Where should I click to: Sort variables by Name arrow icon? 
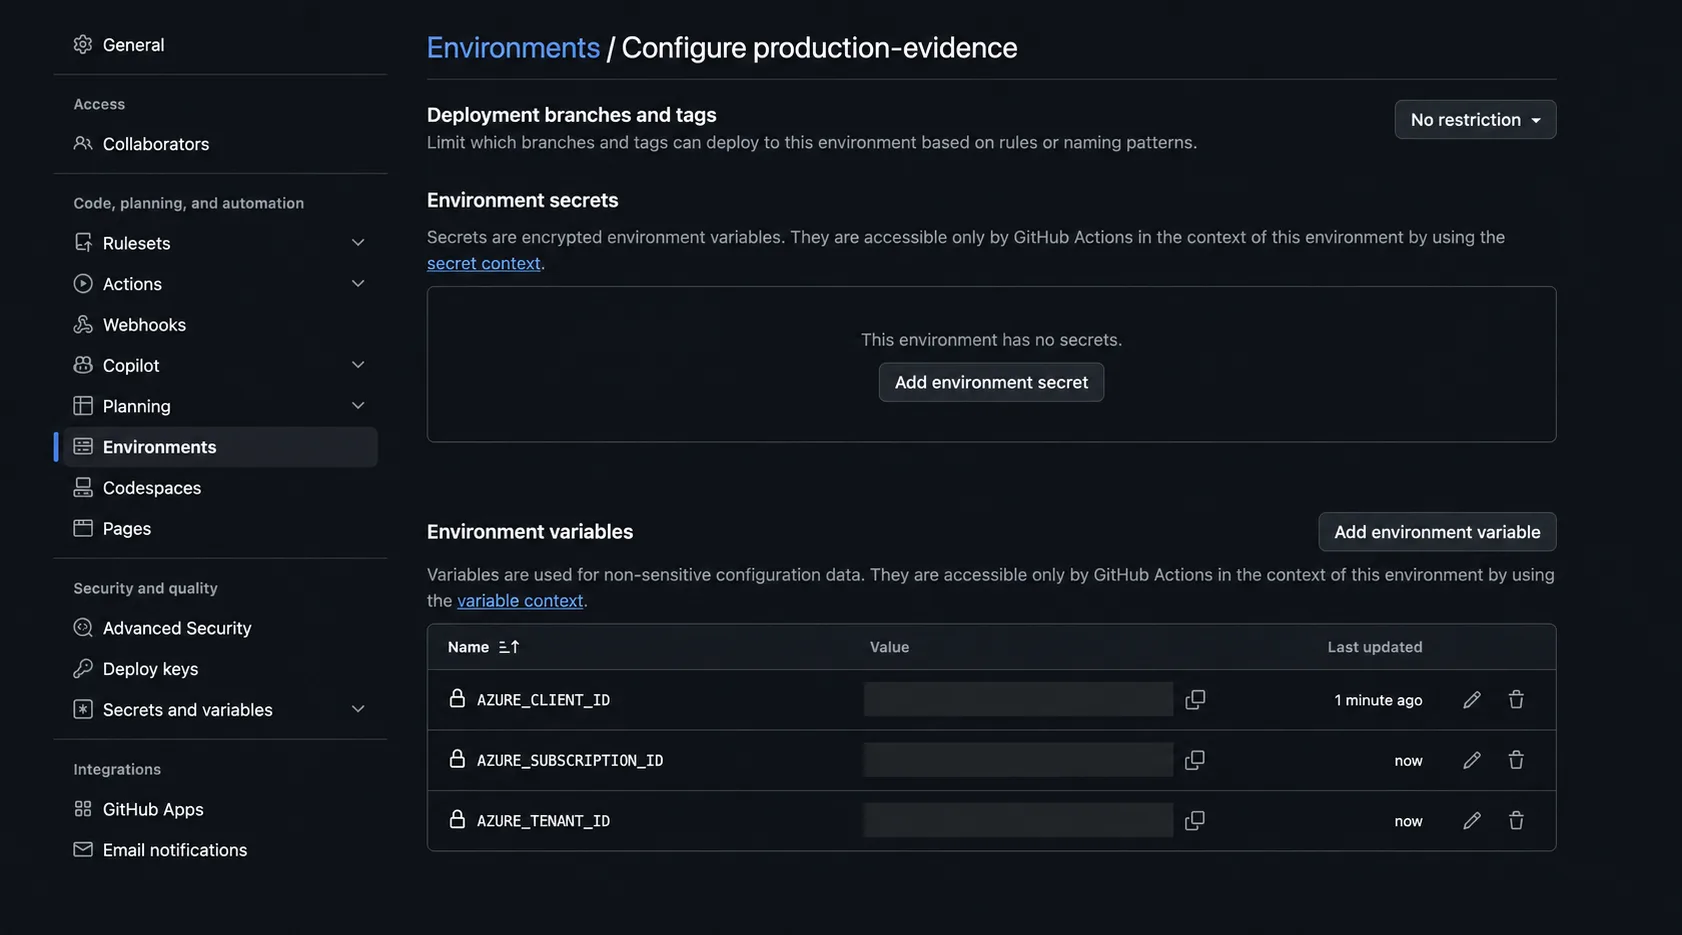click(509, 647)
